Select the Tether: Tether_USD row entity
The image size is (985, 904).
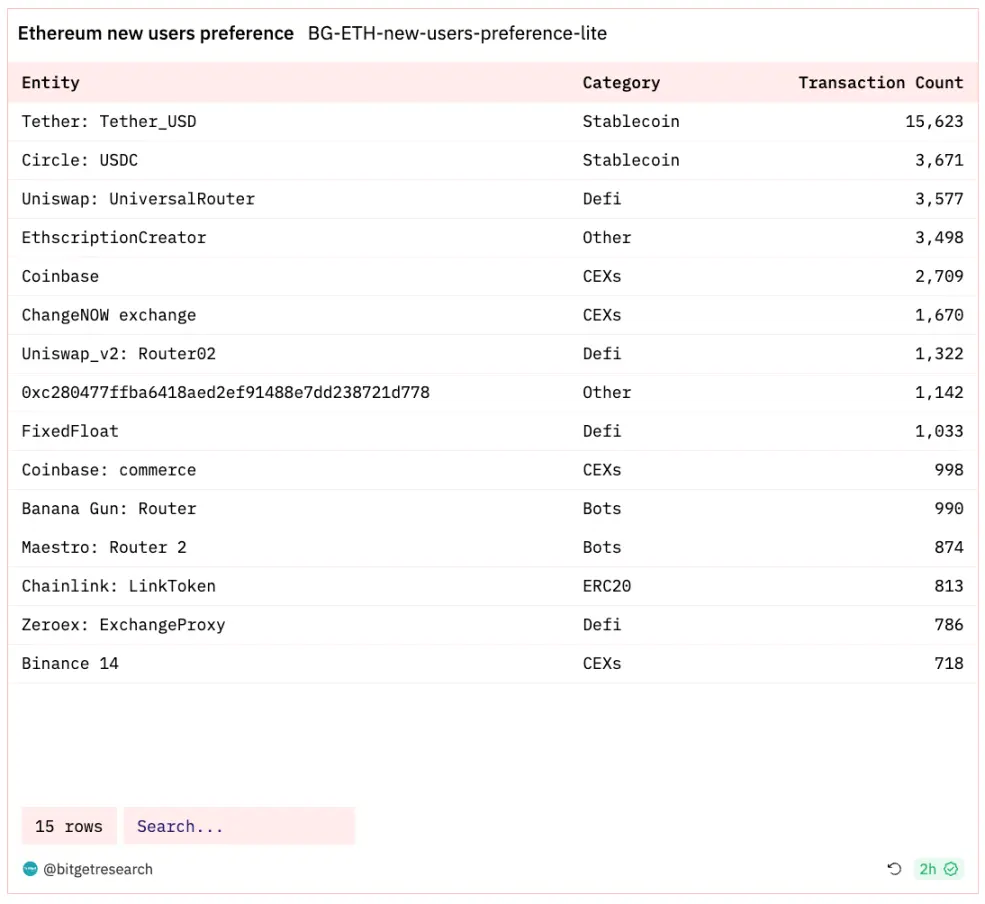(109, 122)
